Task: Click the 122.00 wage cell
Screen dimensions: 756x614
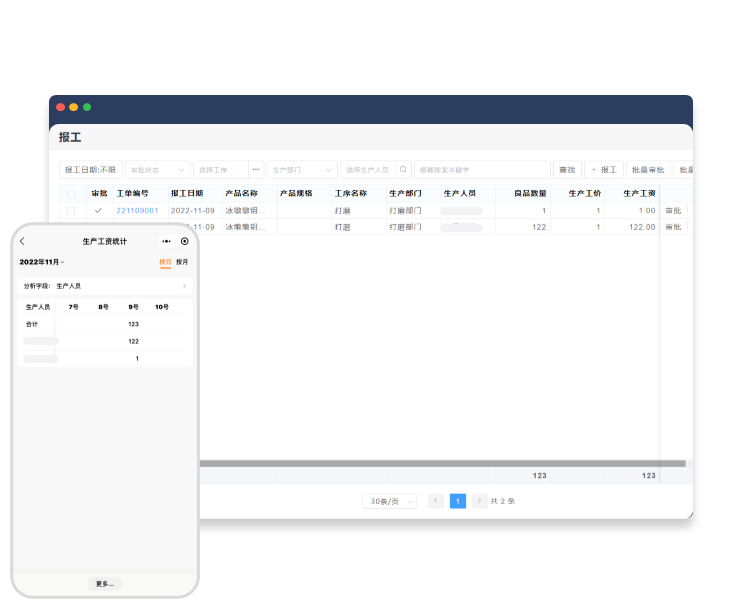Action: [x=642, y=227]
